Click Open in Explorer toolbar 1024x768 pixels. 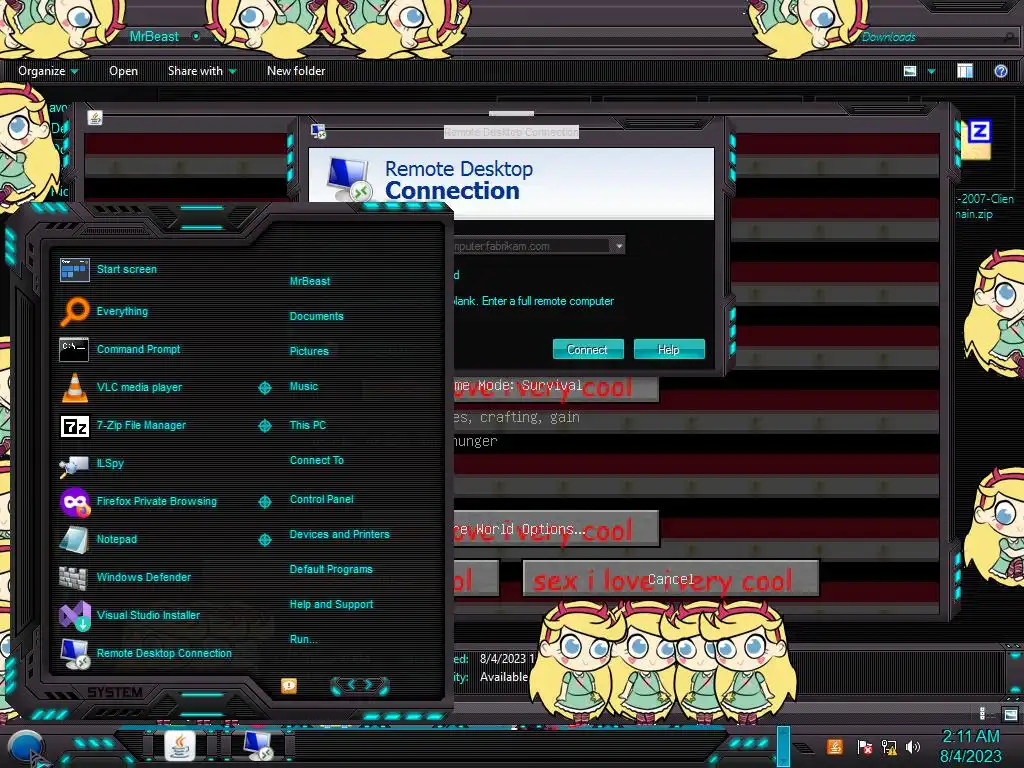(123, 71)
